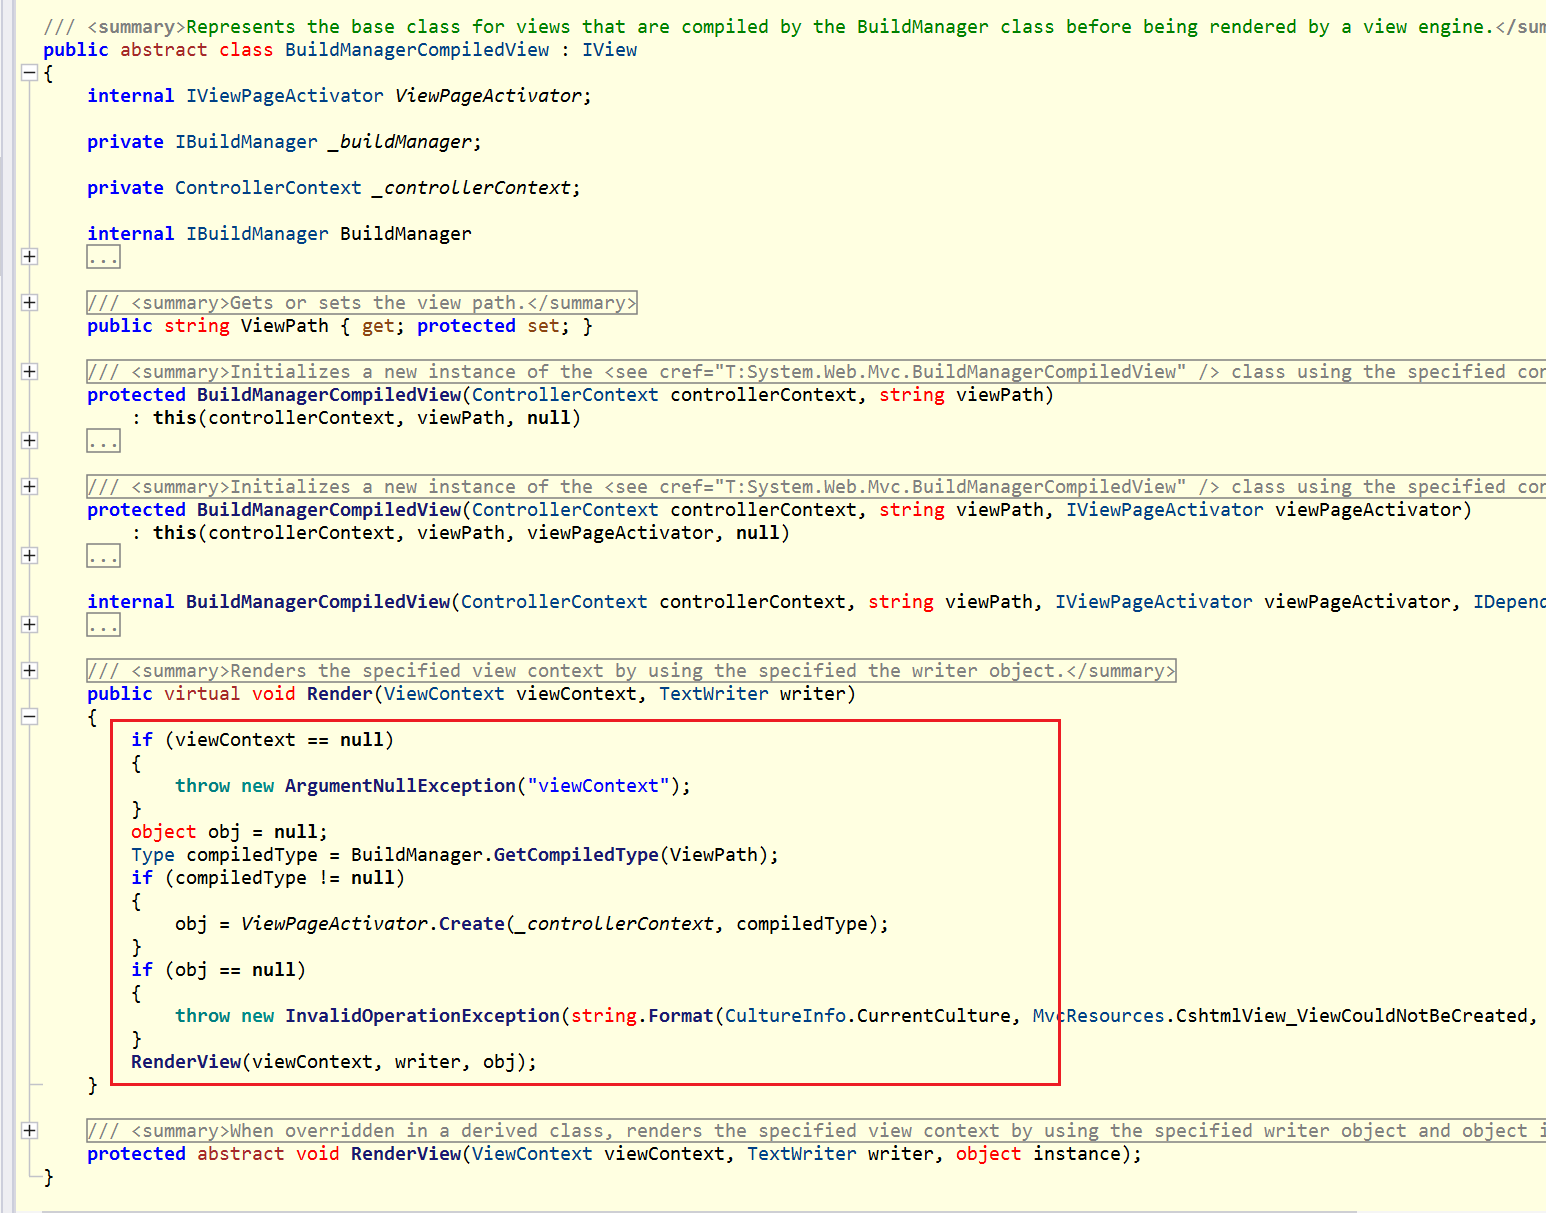
Task: Click "viewContext" string literal
Action: (598, 786)
